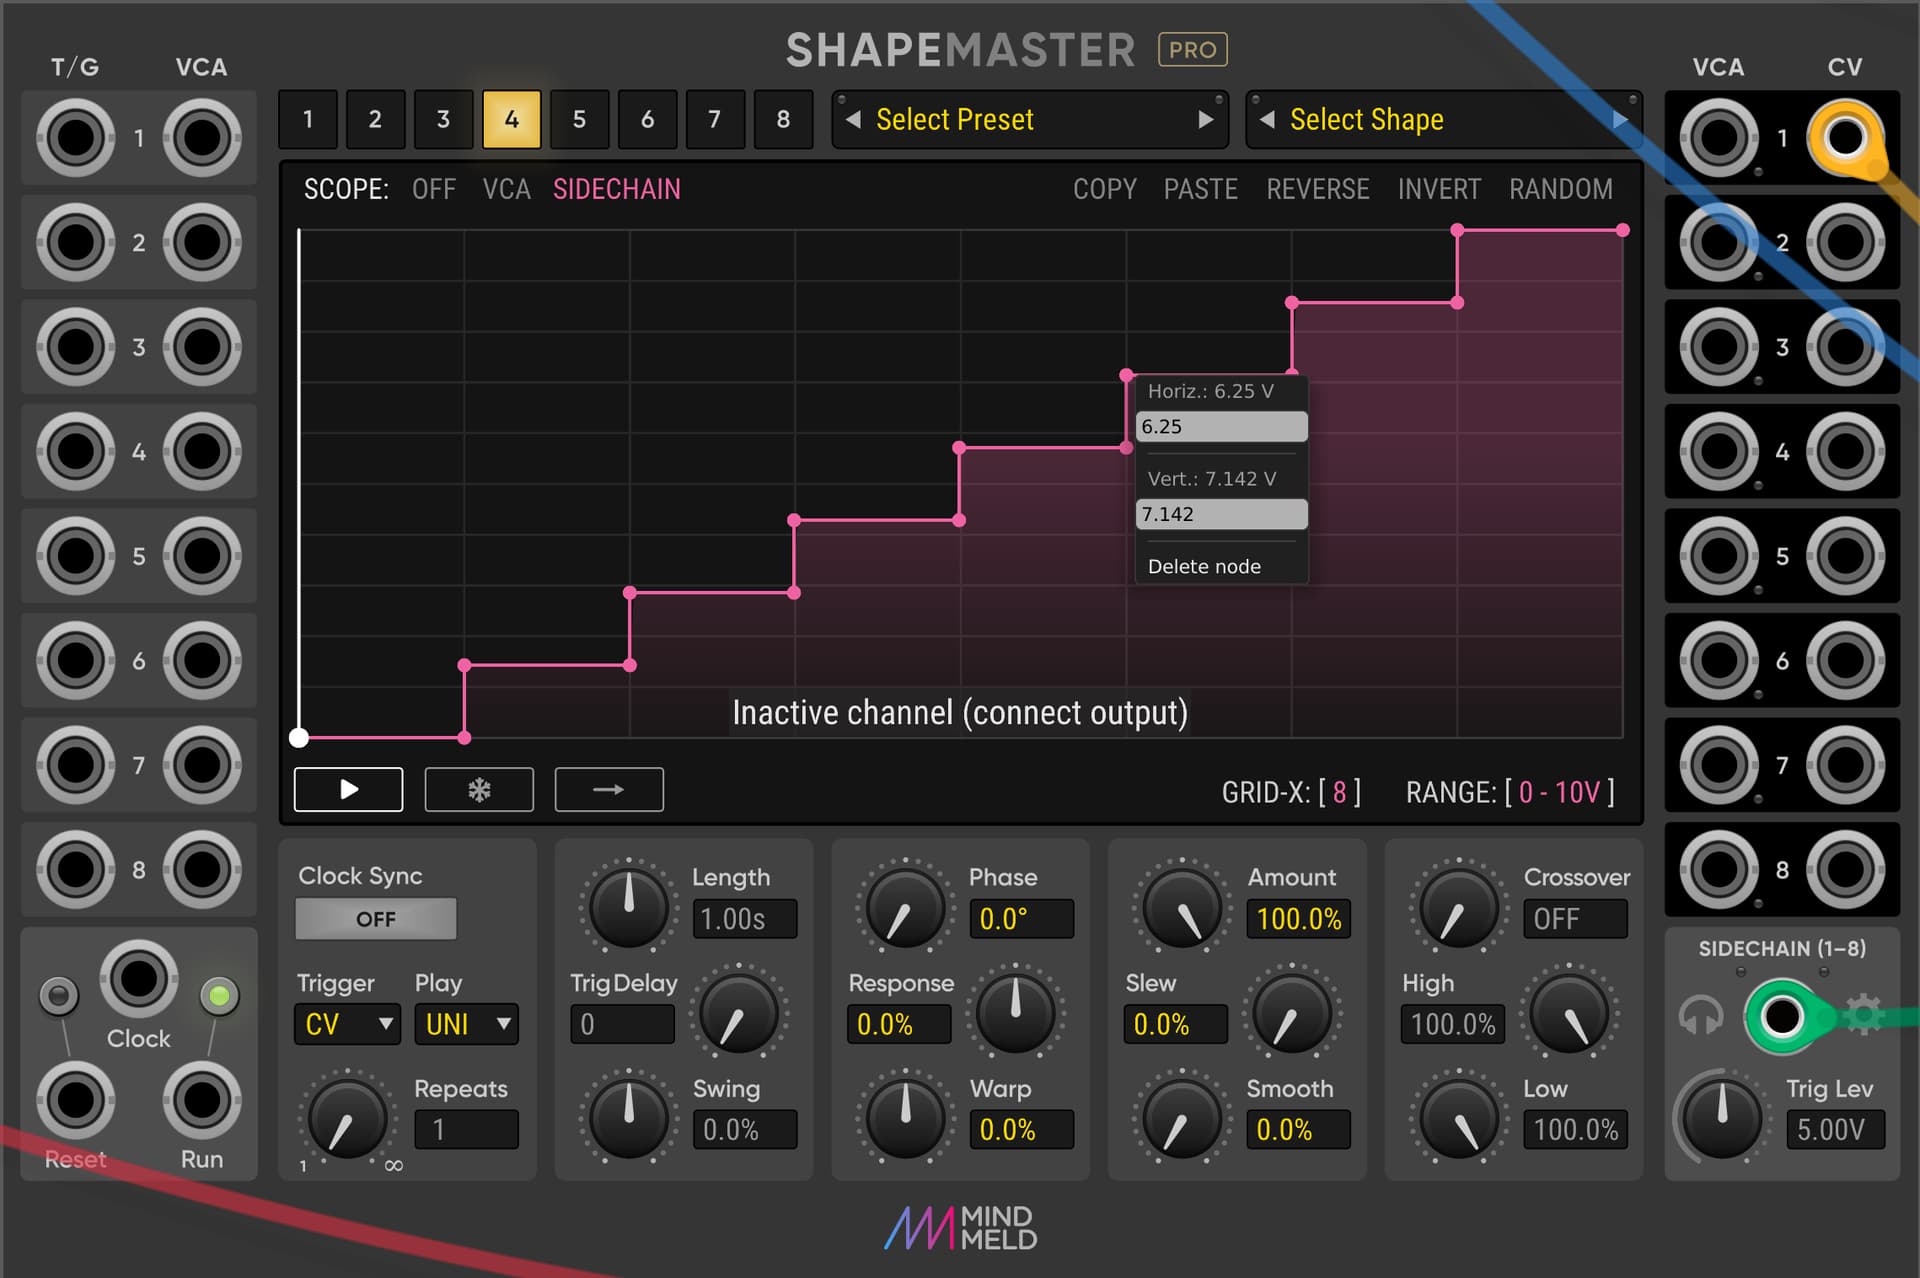This screenshot has width=1920, height=1278.
Task: Click the INVERT shape button
Action: coord(1438,189)
